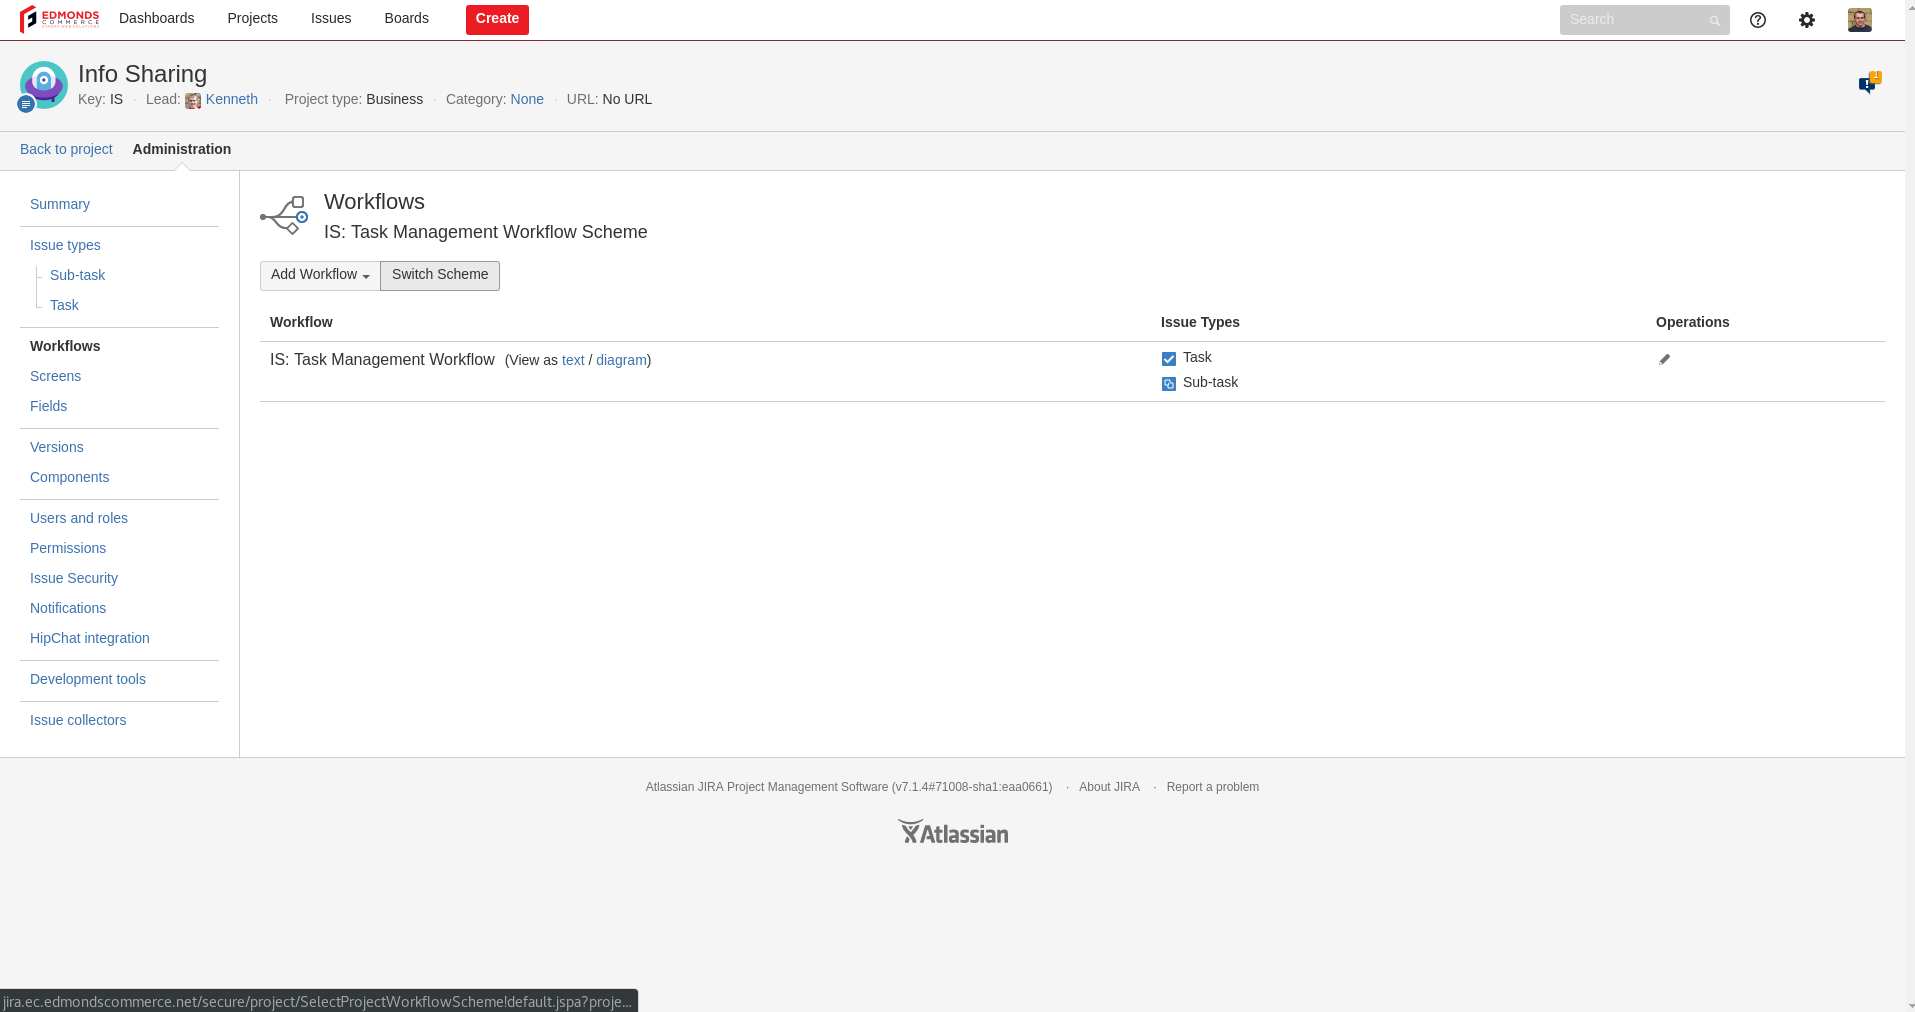Open Notifications in sidebar
This screenshot has height=1012, width=1915.
(68, 608)
